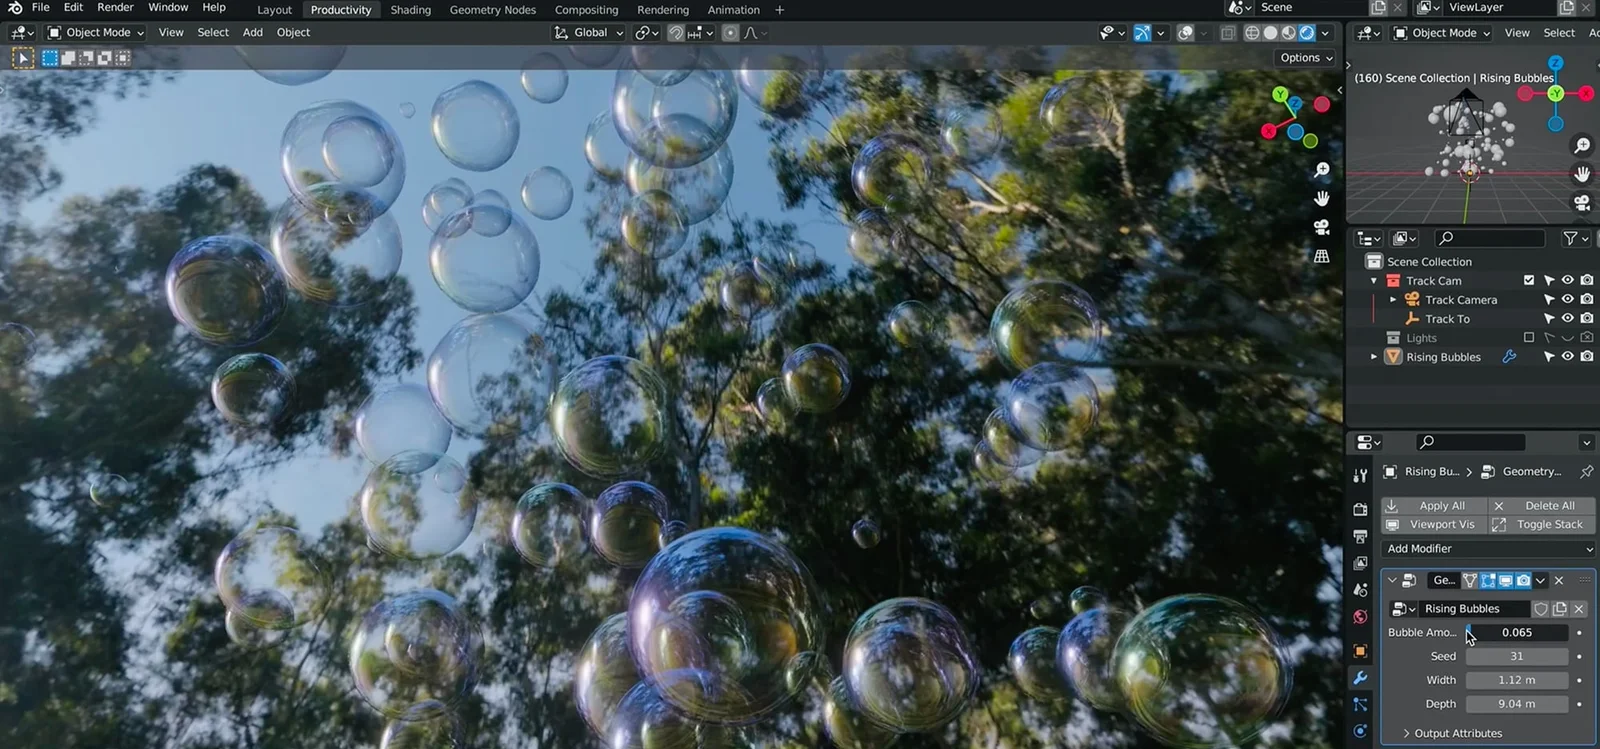Switch to the Animation workspace tab
1600x749 pixels.
coord(734,10)
